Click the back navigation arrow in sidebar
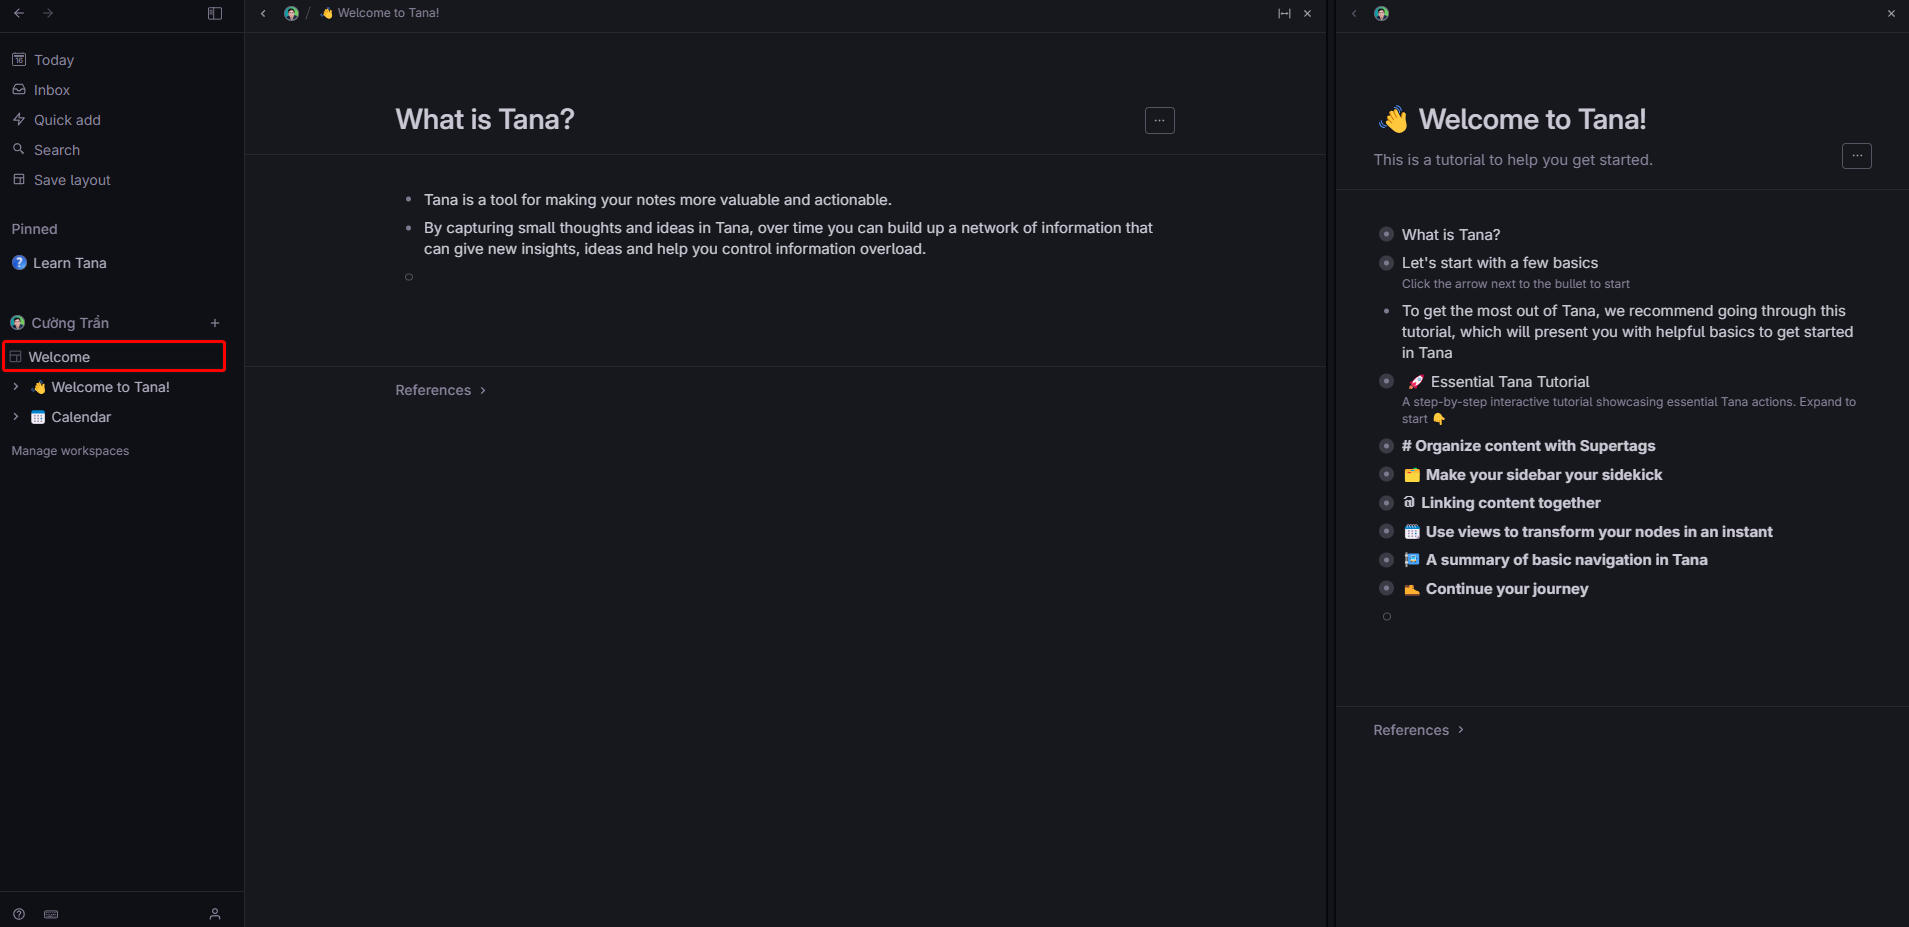Viewport: 1909px width, 927px height. (x=19, y=13)
